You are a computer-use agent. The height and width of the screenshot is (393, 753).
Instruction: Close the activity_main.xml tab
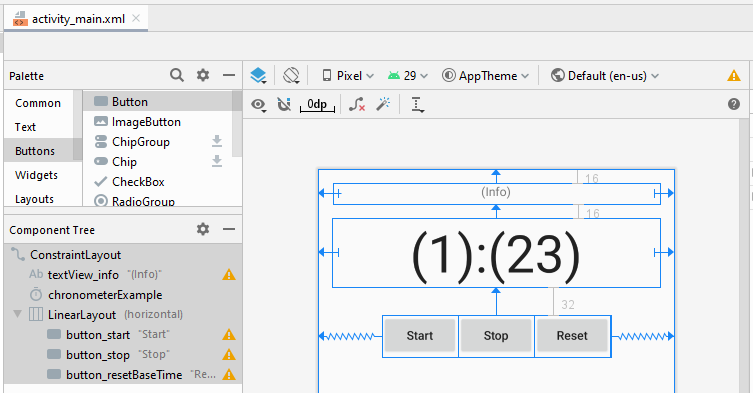(x=136, y=18)
